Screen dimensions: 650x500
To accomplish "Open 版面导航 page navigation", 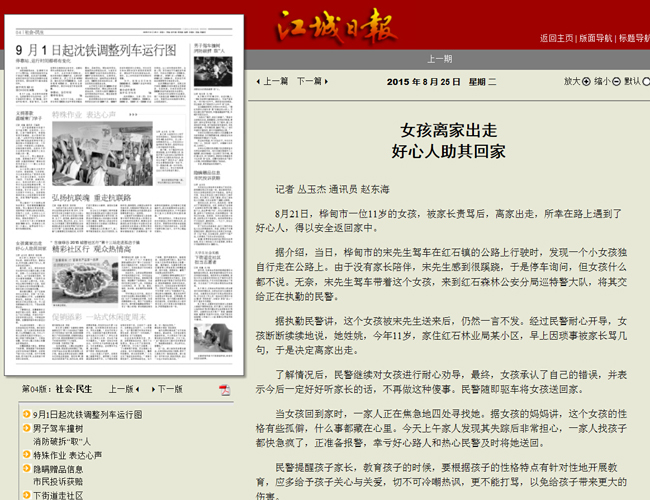I will [x=596, y=39].
